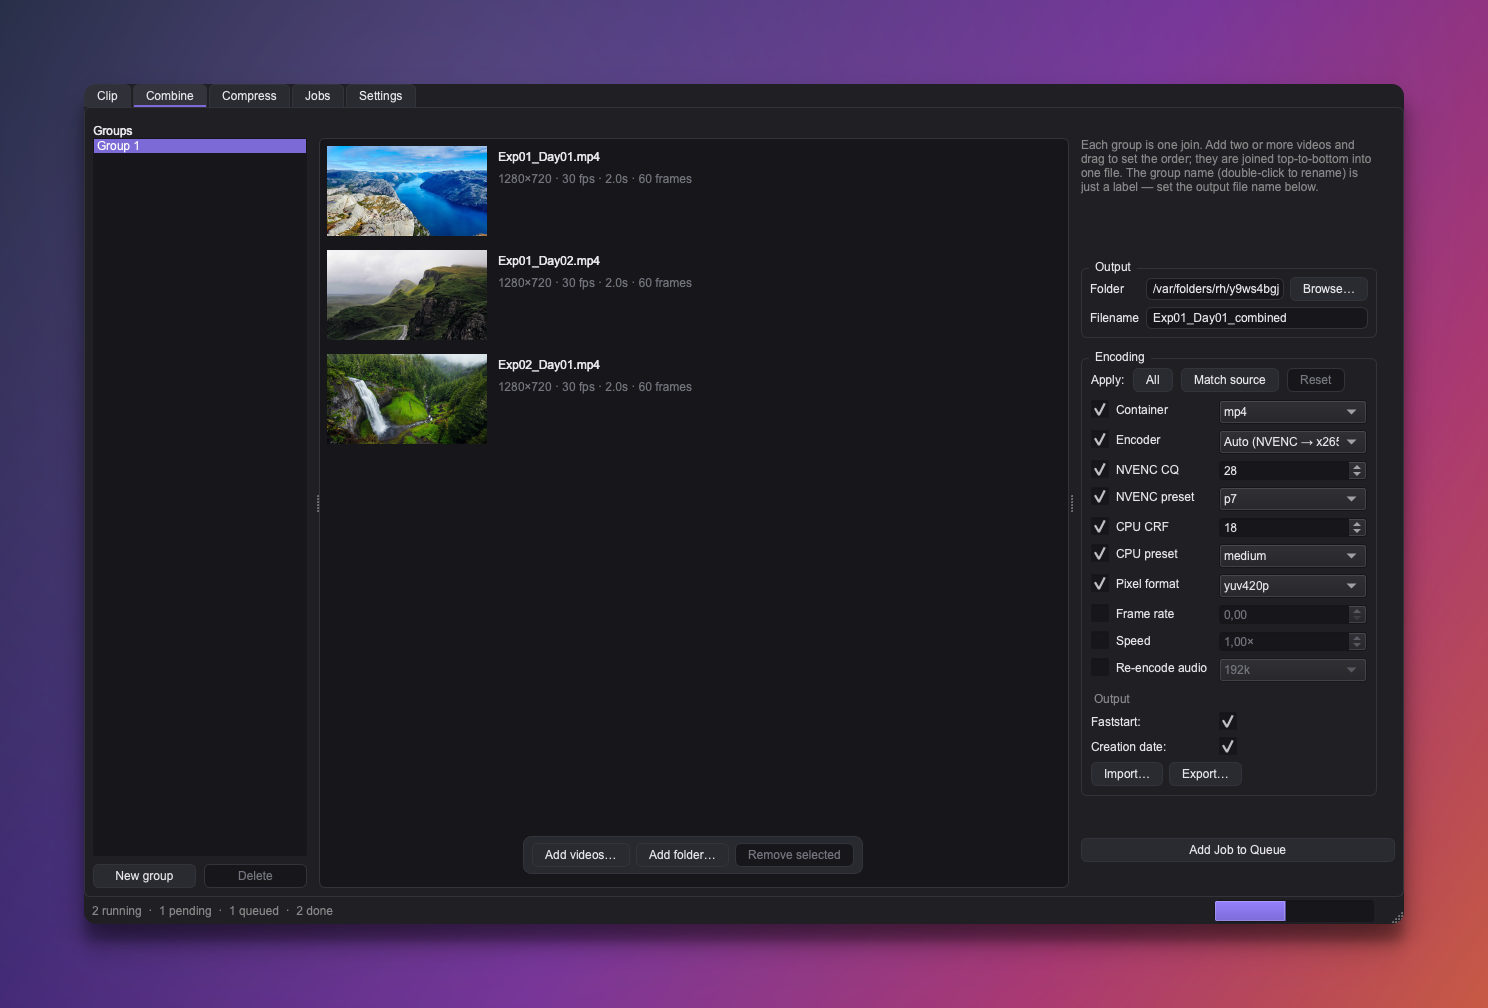Image resolution: width=1488 pixels, height=1008 pixels.
Task: Switch to the Compress tab
Action: (249, 96)
